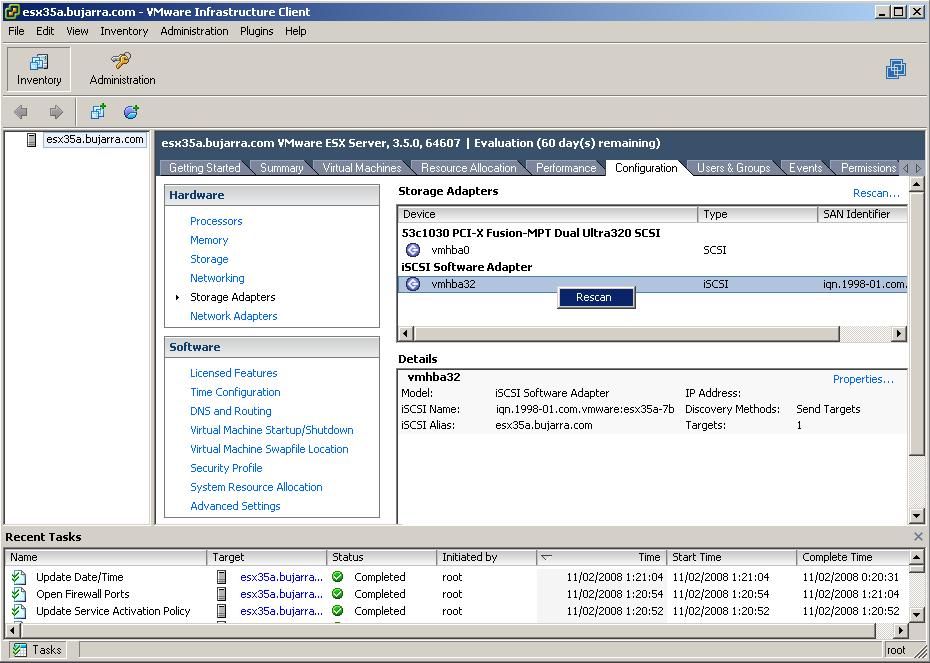Click host icon in Update Date/Time target
The image size is (930, 663).
pos(221,577)
